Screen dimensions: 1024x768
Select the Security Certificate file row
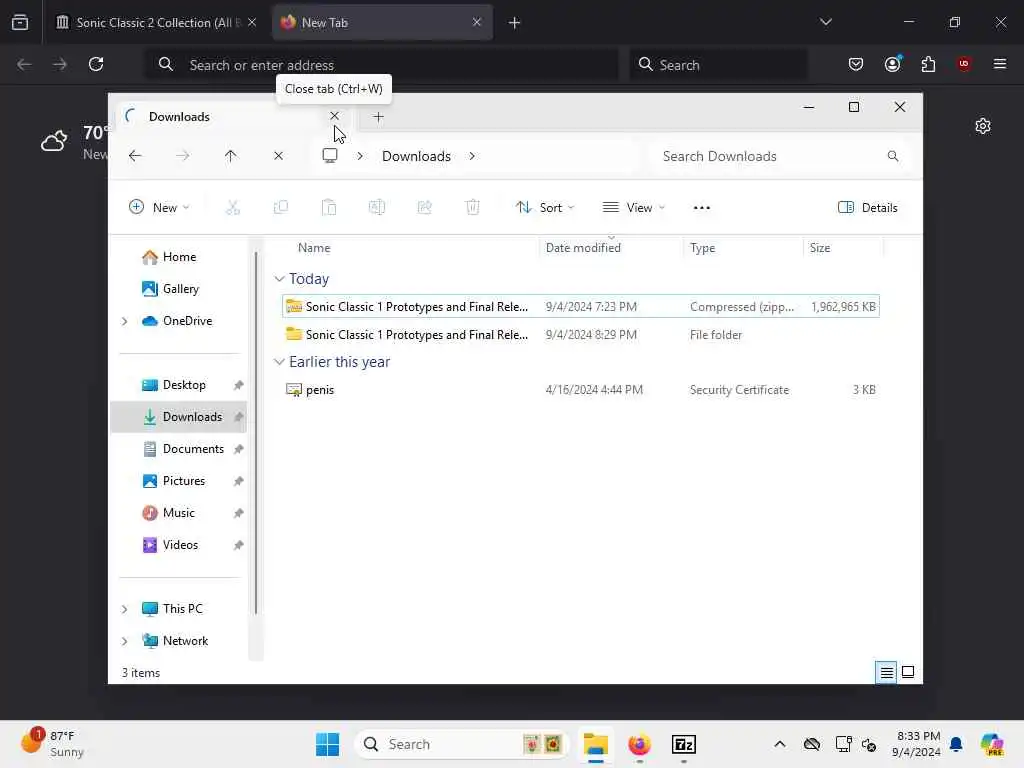pos(581,390)
